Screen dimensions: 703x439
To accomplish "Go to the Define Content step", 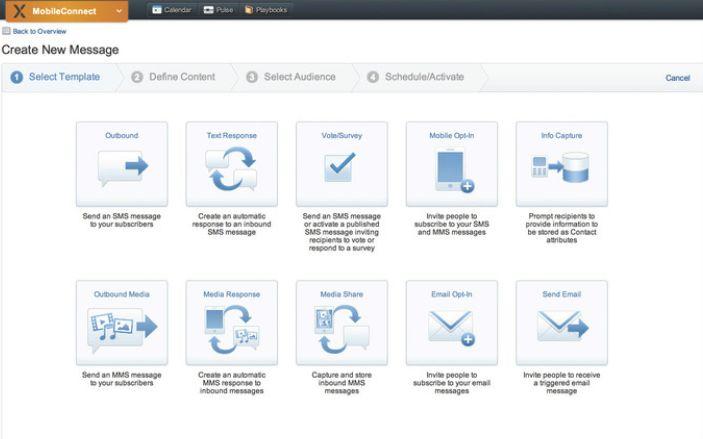I will tap(173, 77).
